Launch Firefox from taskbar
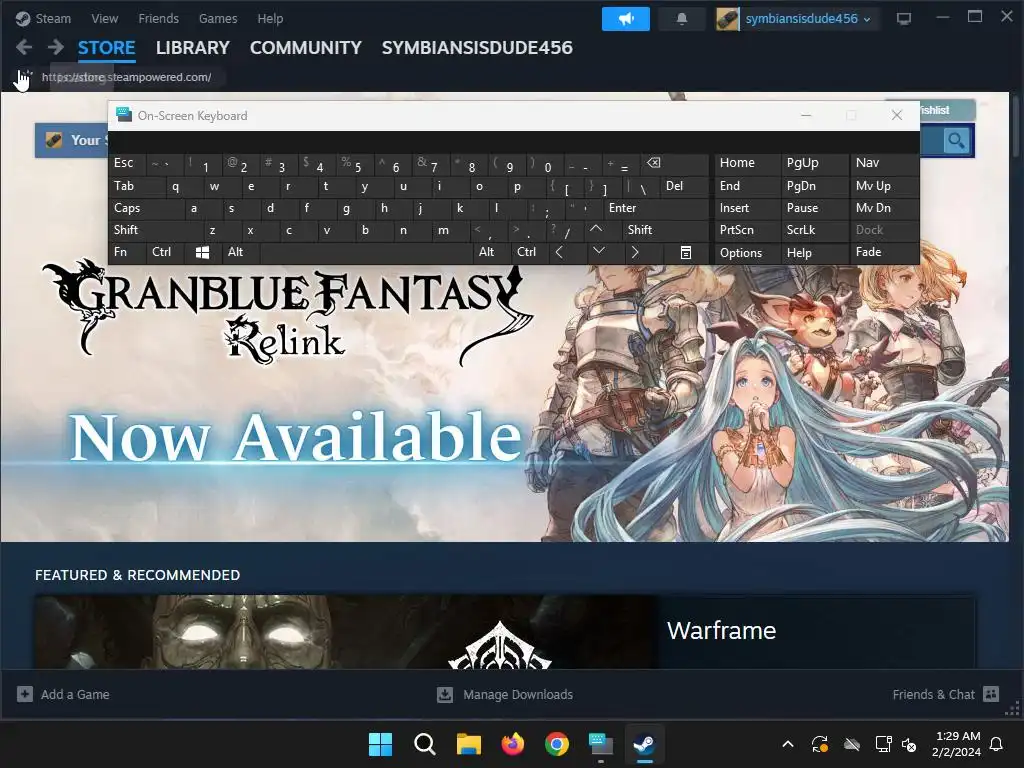This screenshot has width=1024, height=768. pos(513,744)
